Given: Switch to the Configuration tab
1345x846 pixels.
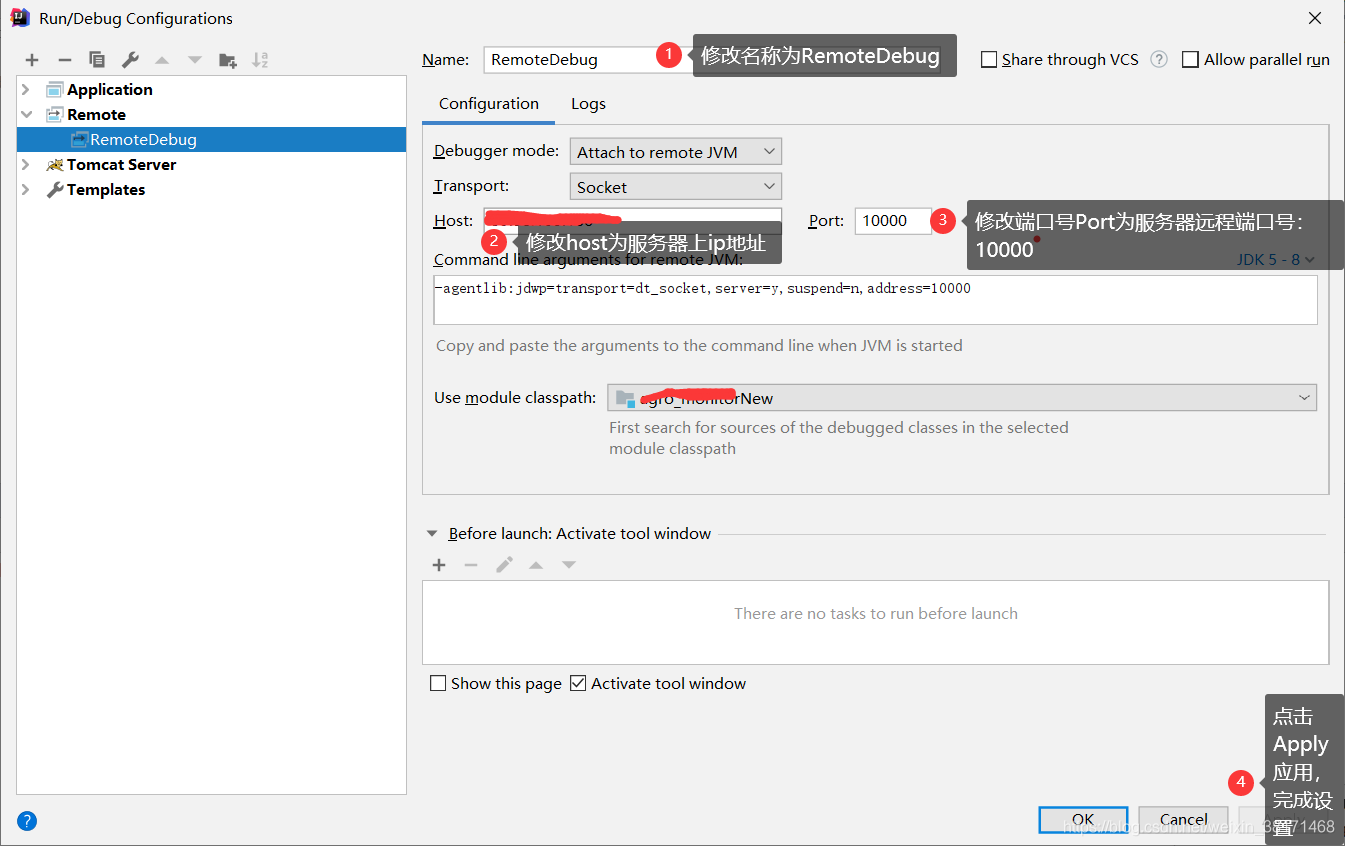Looking at the screenshot, I should coord(489,104).
